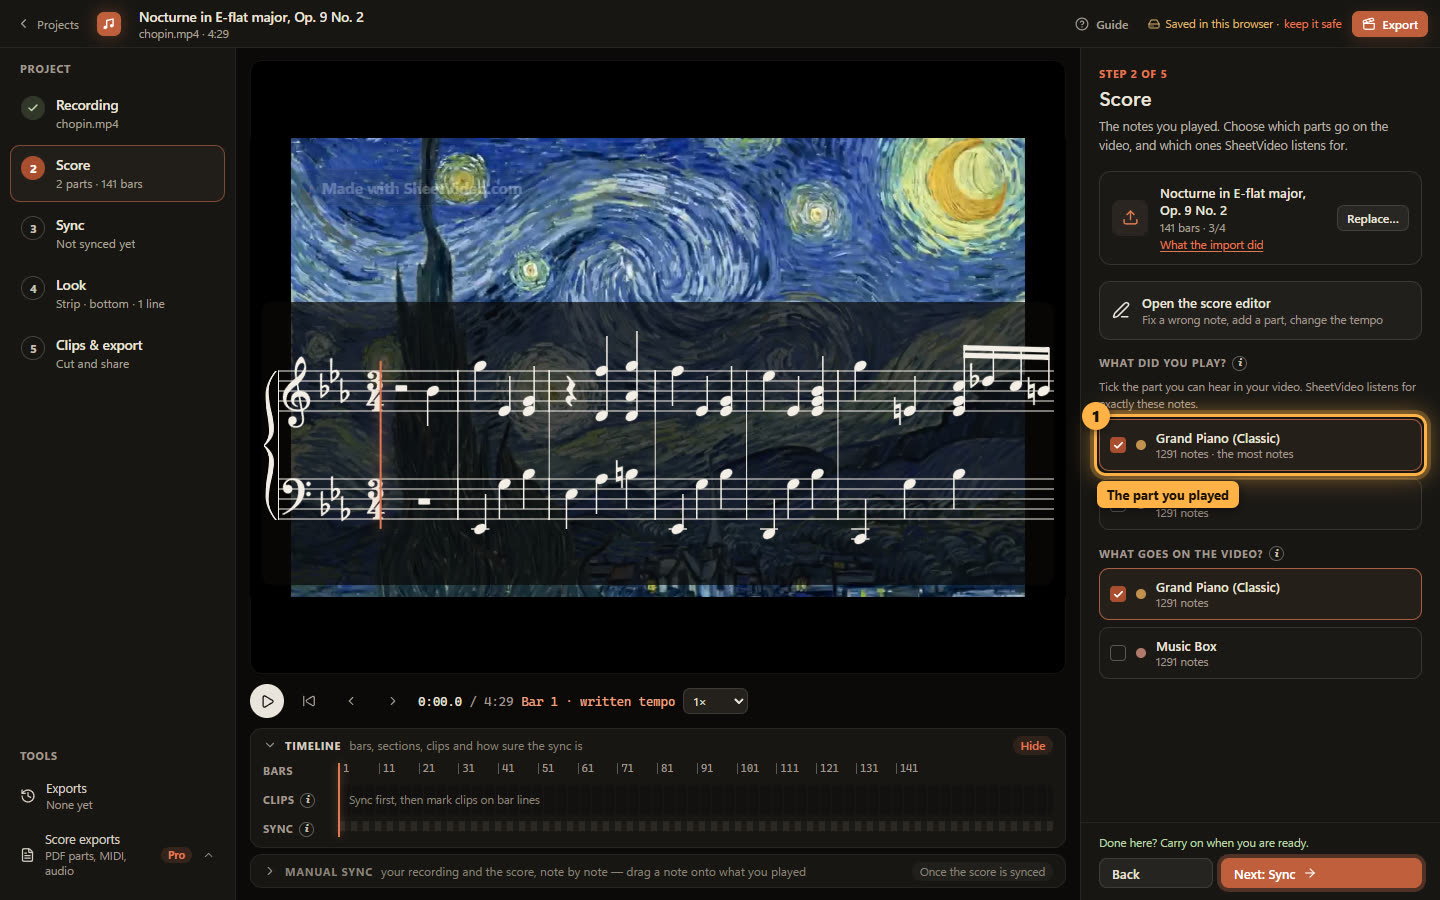The width and height of the screenshot is (1440, 900).
Task: Open Exports history under Tools
Action: [117, 796]
